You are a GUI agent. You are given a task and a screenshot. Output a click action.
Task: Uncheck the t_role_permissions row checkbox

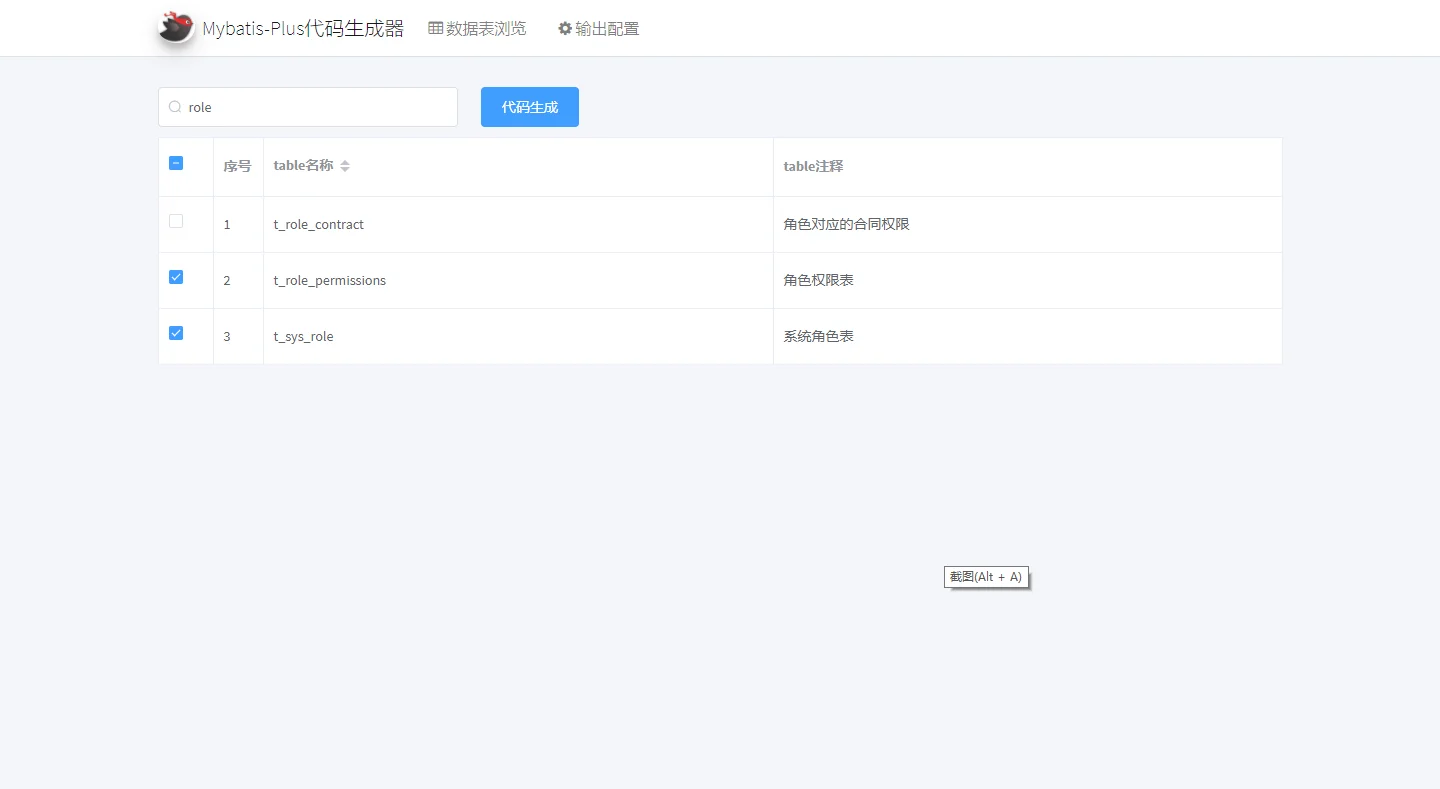(176, 277)
